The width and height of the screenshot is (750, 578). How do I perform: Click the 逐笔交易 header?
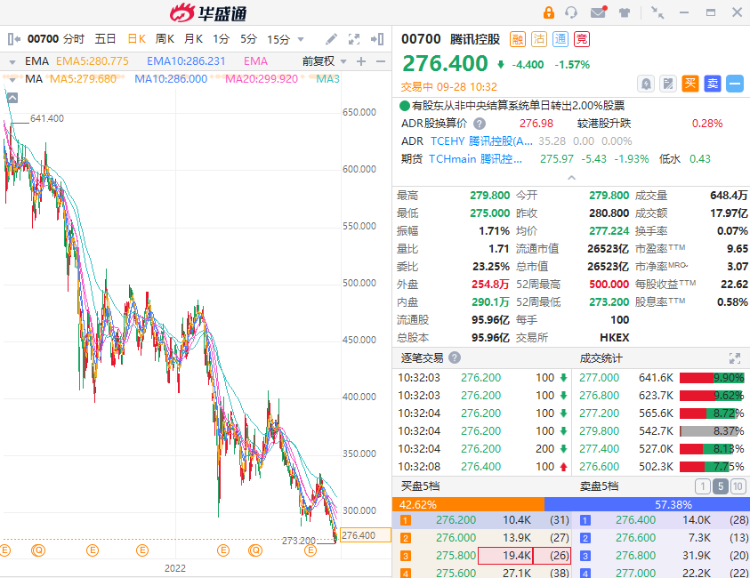click(422, 358)
